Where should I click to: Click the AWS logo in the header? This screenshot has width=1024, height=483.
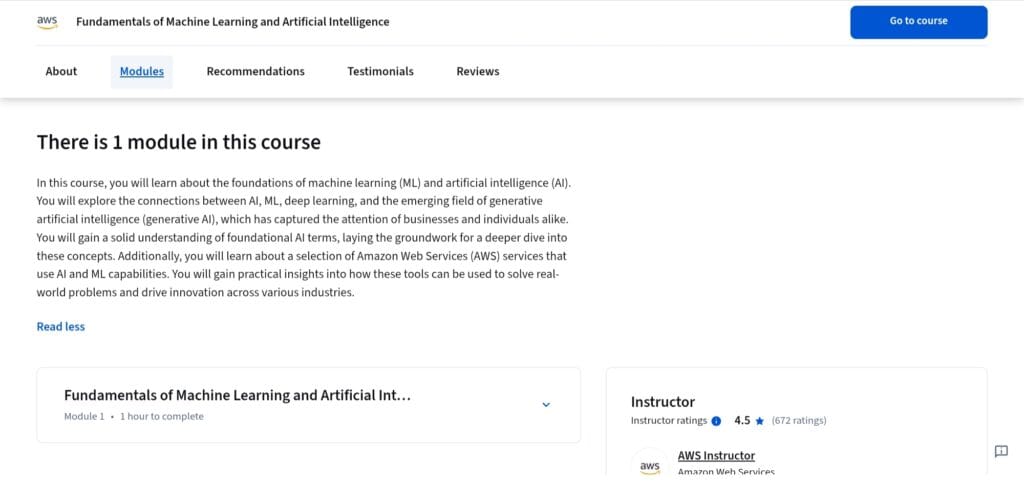point(47,22)
